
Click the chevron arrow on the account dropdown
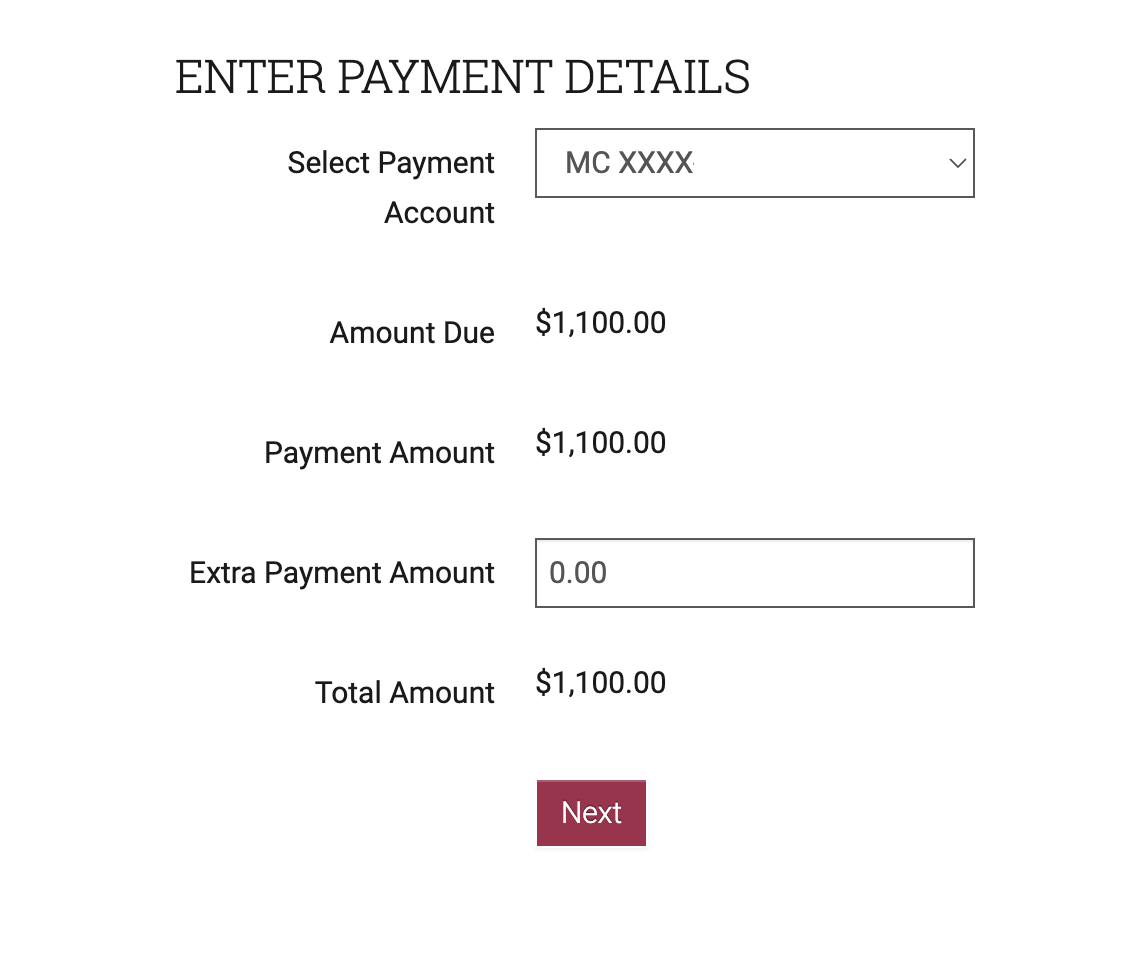coord(957,163)
